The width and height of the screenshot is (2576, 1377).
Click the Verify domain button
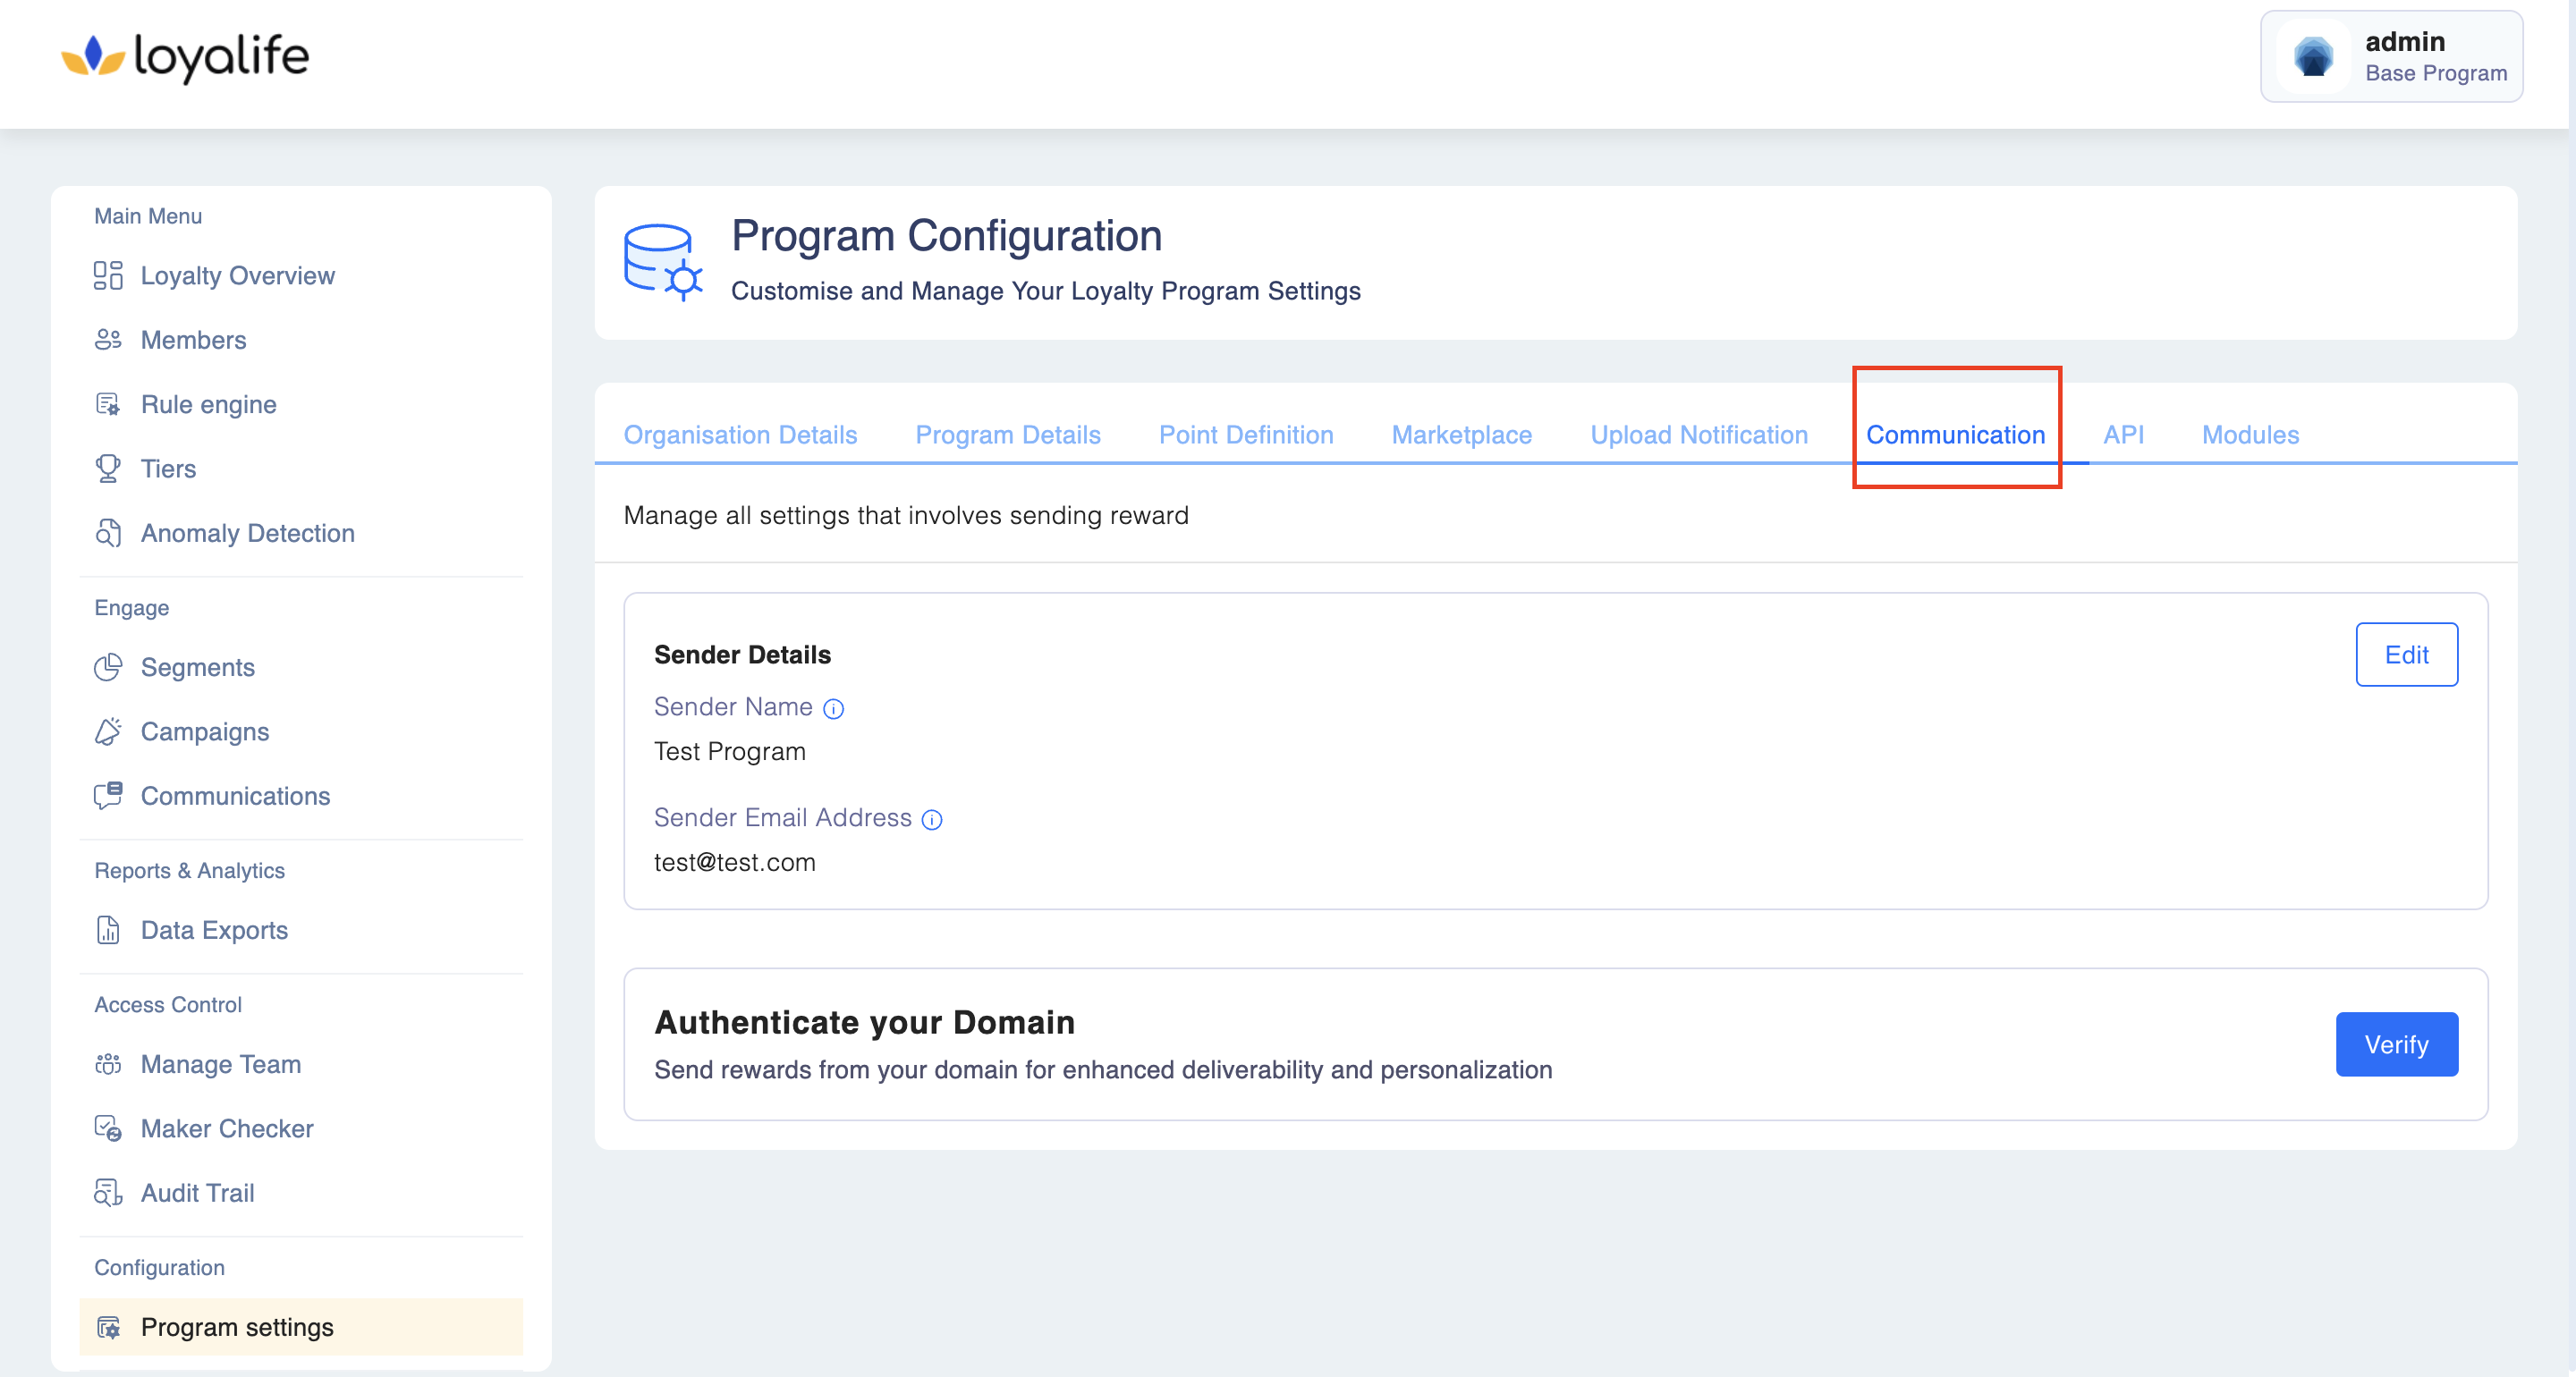click(2395, 1044)
